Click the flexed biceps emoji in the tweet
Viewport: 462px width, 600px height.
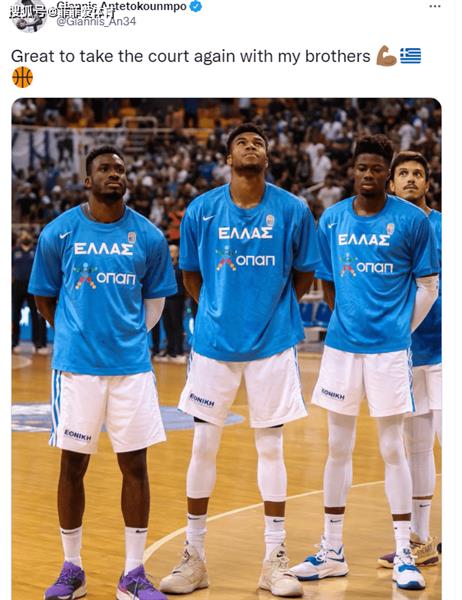(386, 56)
